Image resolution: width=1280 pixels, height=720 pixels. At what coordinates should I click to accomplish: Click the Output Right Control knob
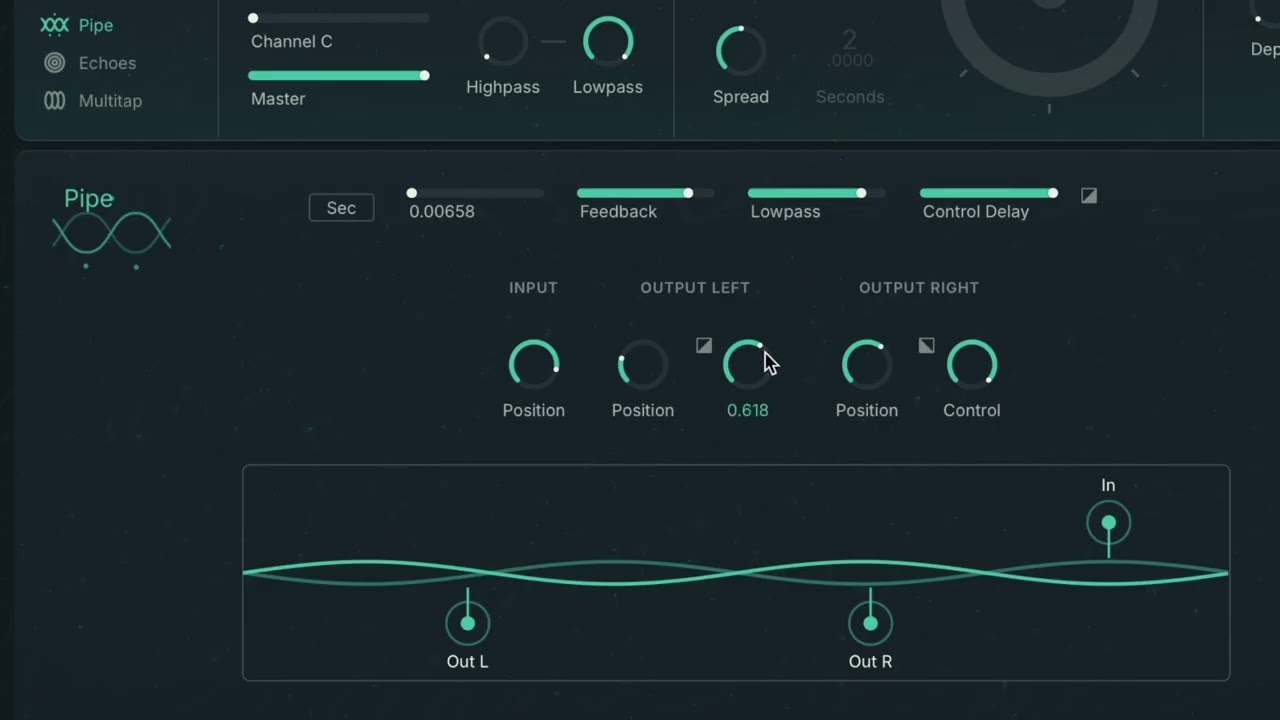click(972, 364)
